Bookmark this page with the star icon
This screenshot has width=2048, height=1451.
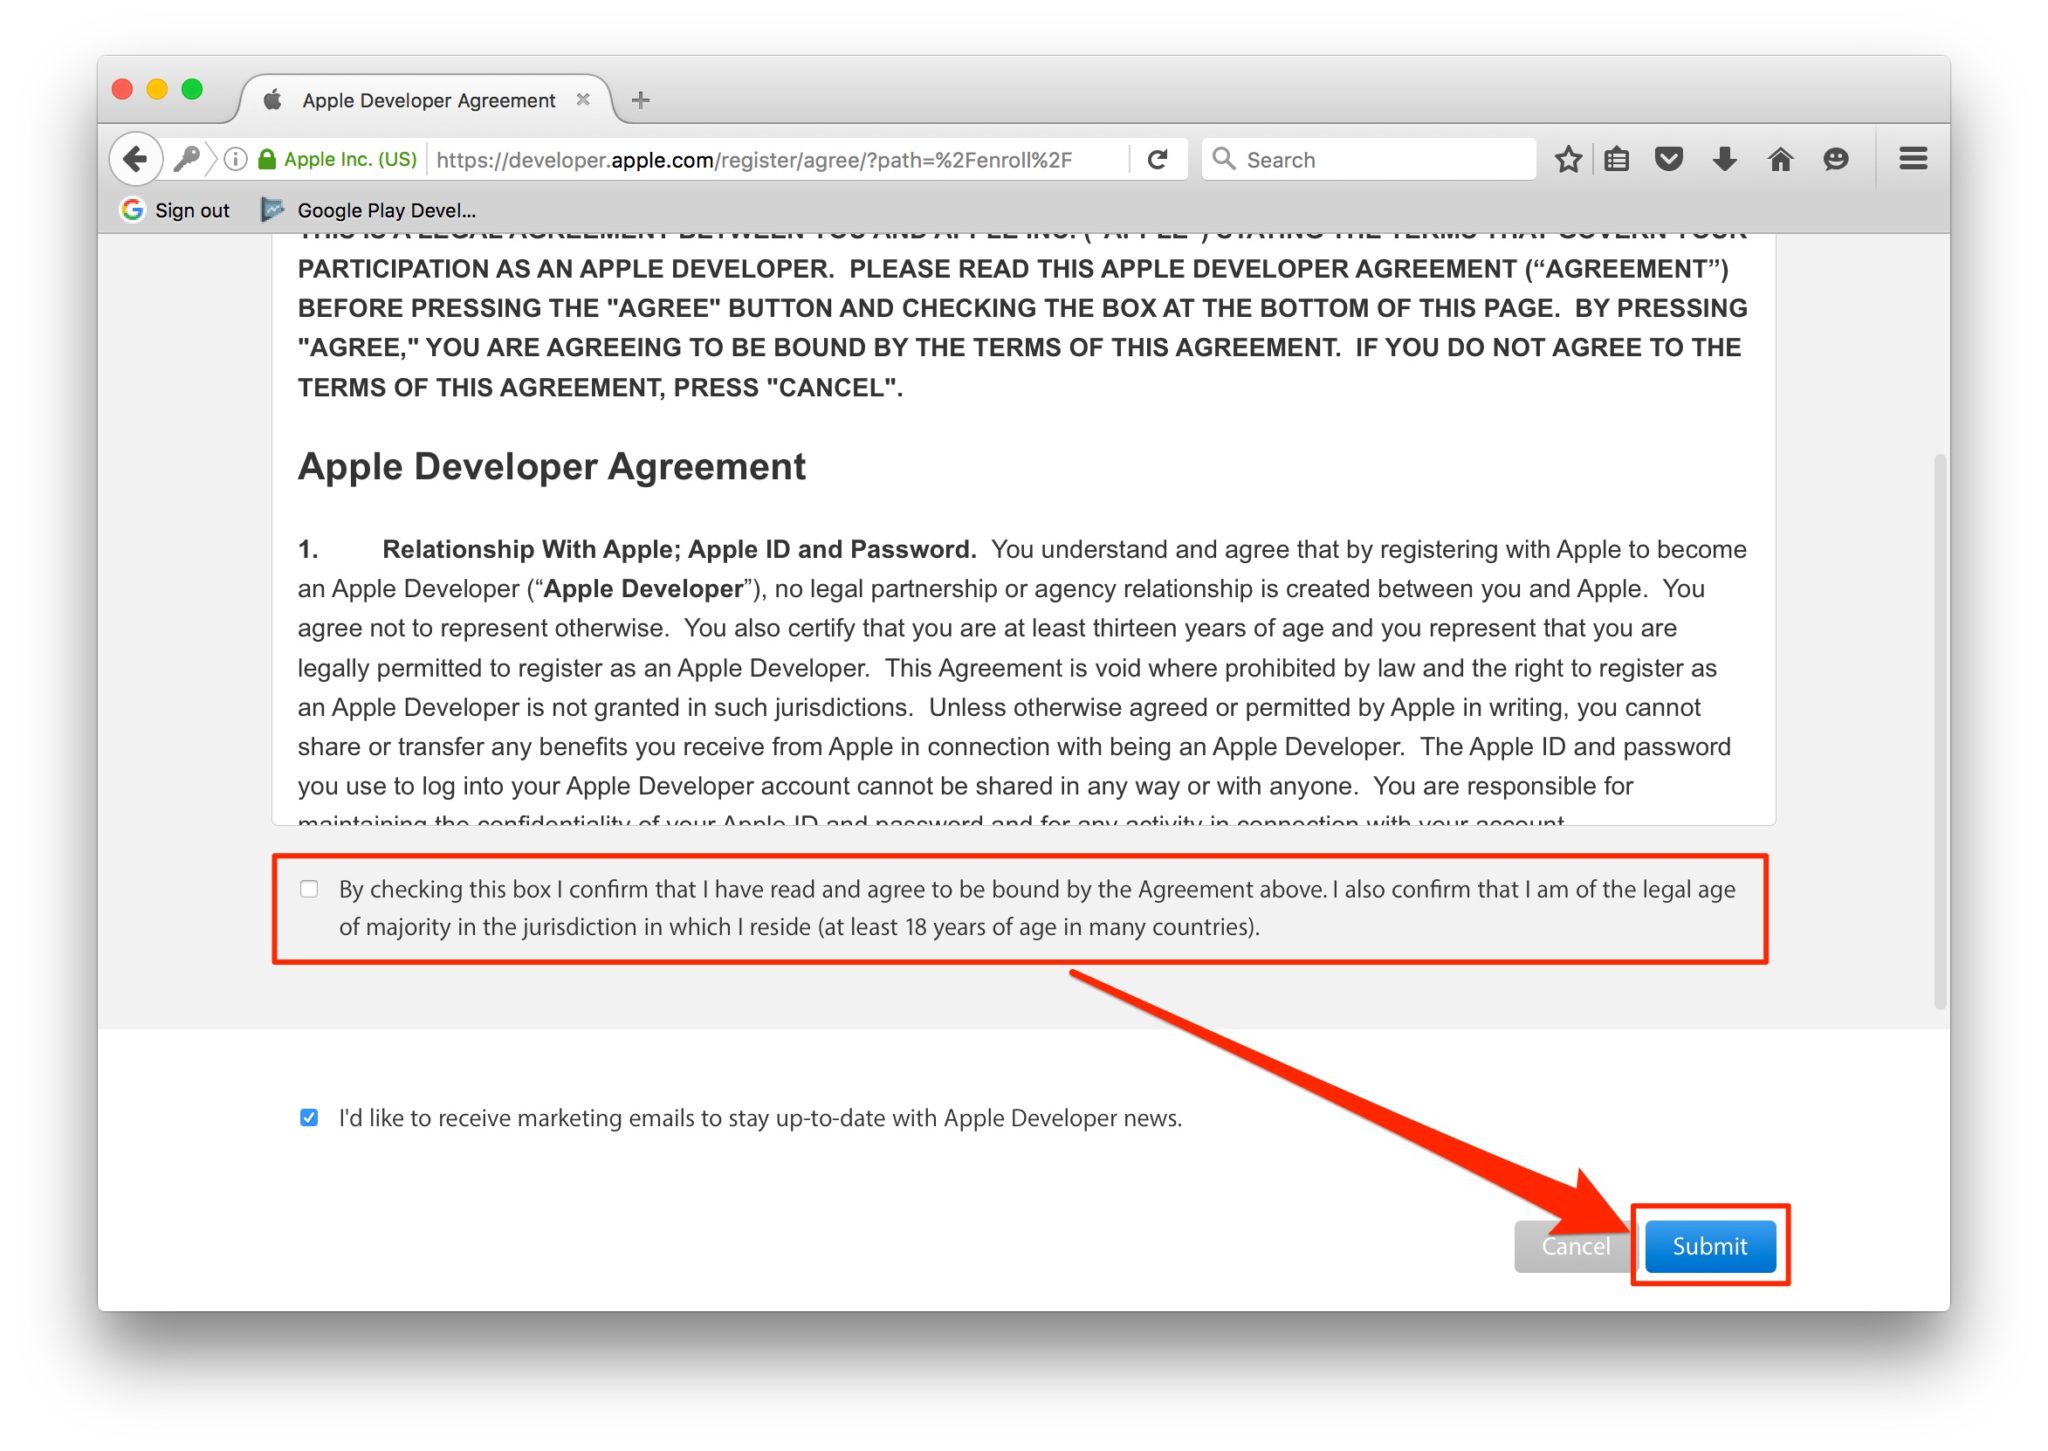(1568, 158)
